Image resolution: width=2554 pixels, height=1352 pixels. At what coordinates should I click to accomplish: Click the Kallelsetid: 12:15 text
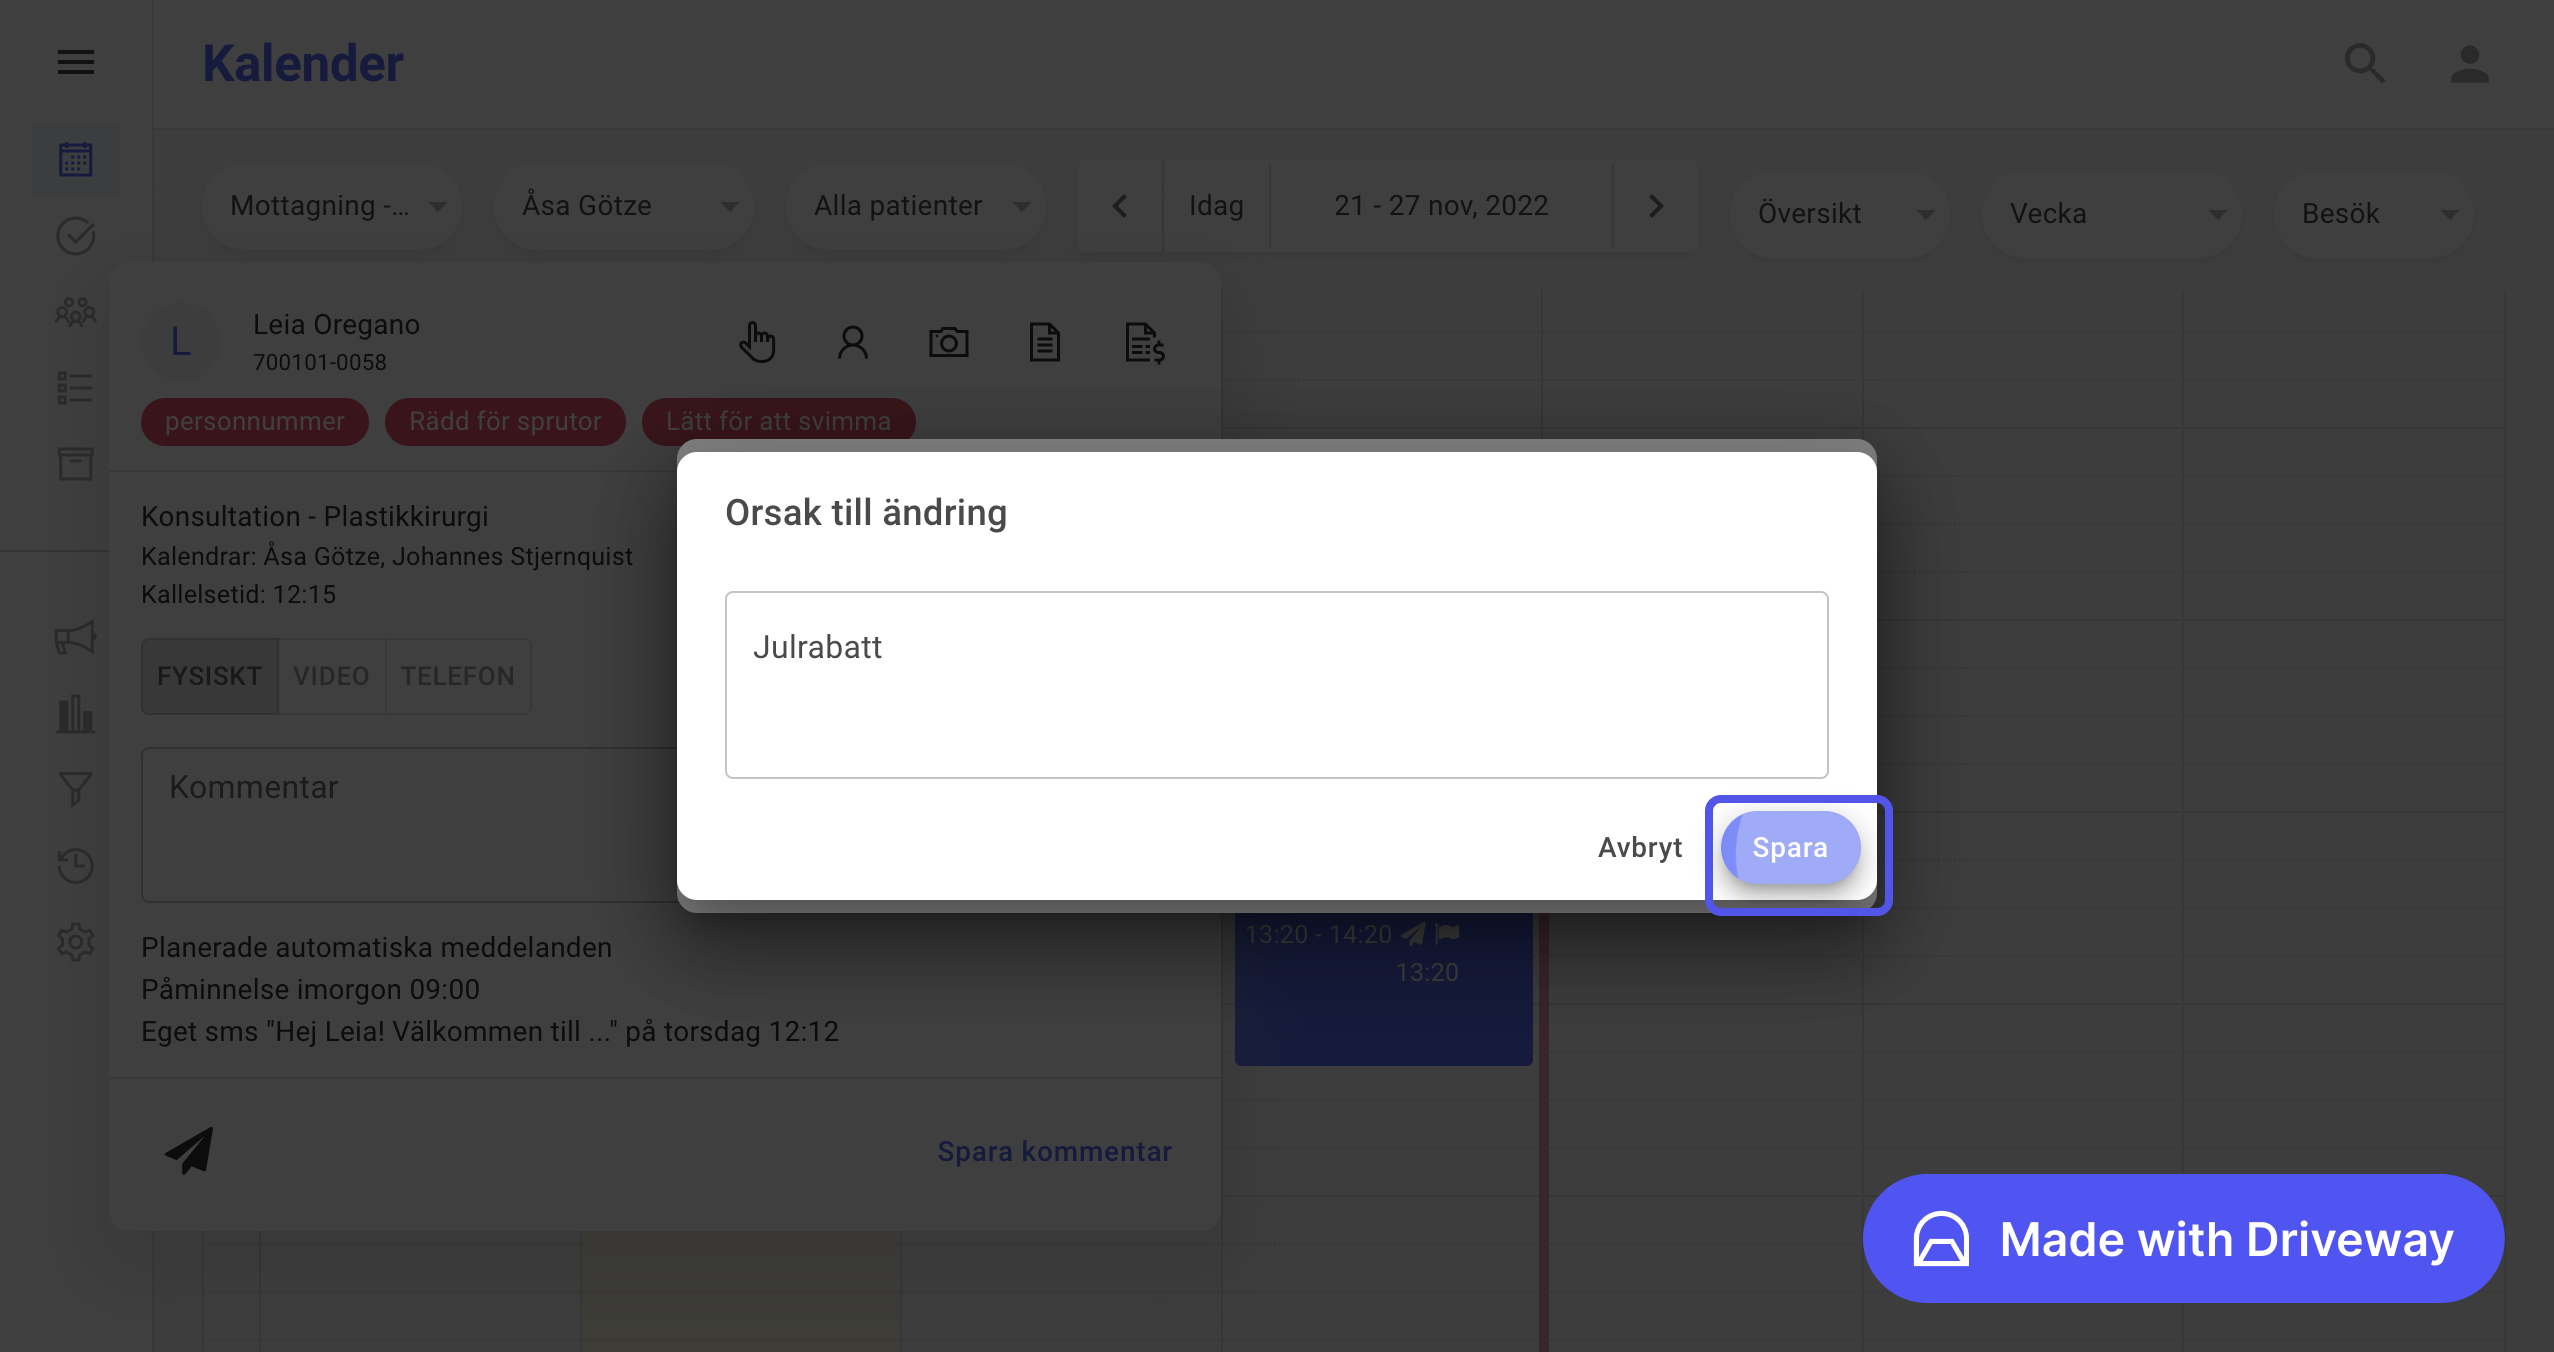pos(239,594)
